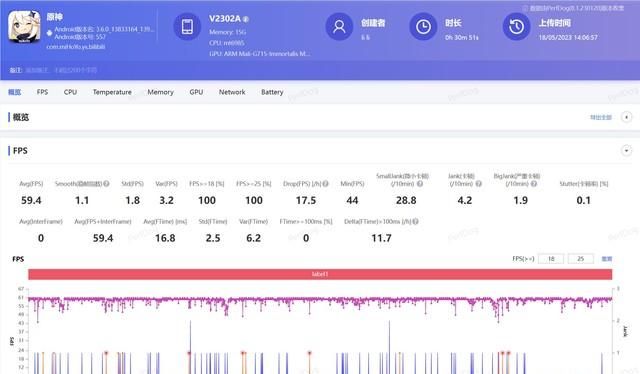Click the duration clock icon
640x374 pixels.
click(x=423, y=27)
